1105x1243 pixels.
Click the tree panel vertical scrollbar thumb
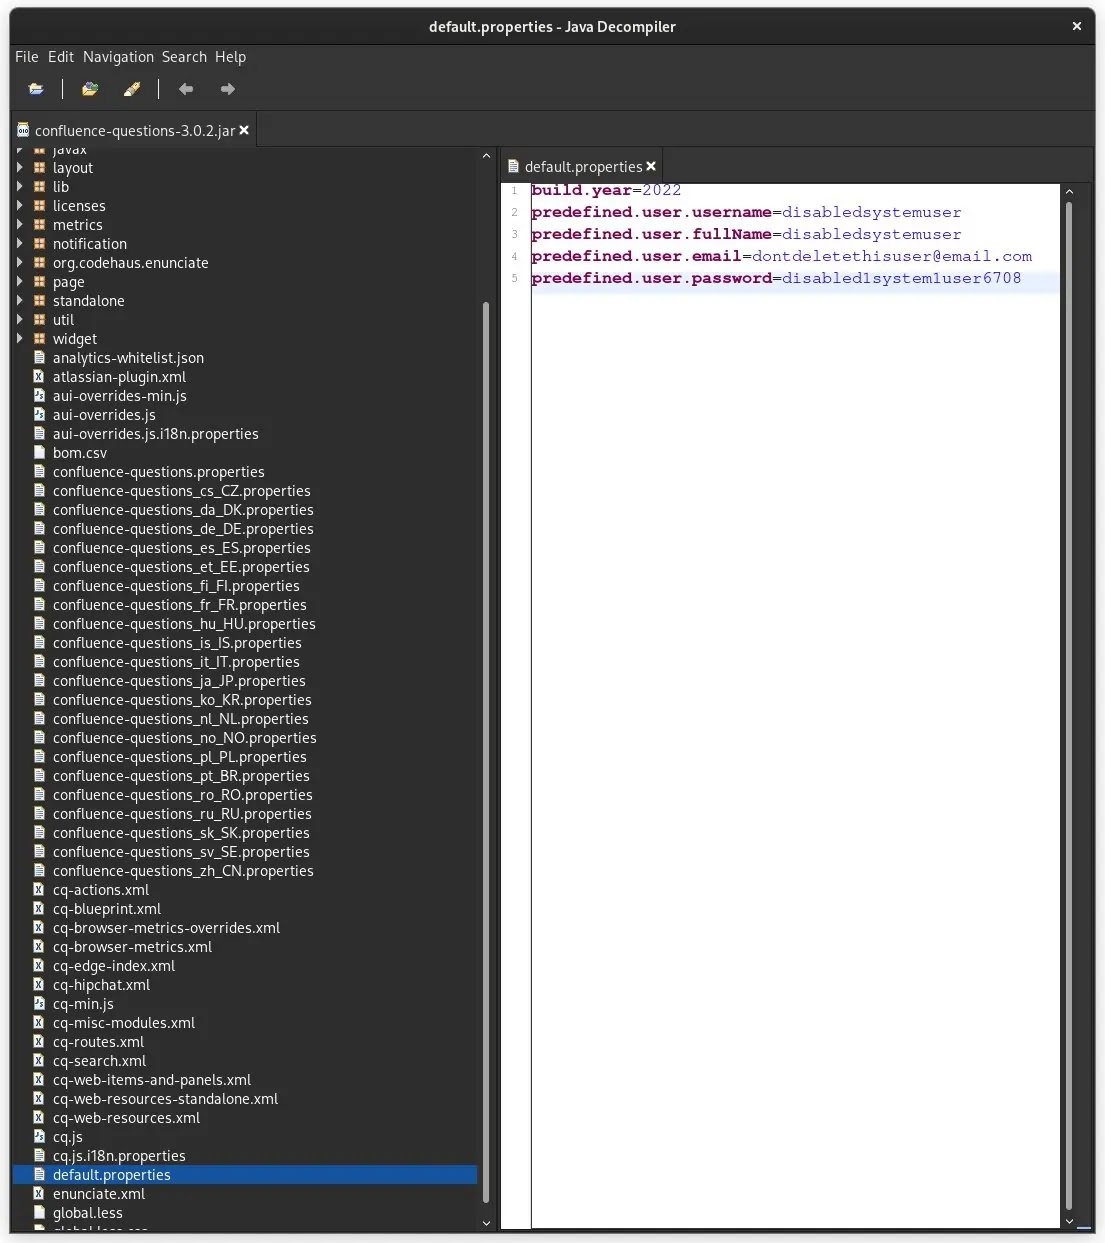[486, 752]
